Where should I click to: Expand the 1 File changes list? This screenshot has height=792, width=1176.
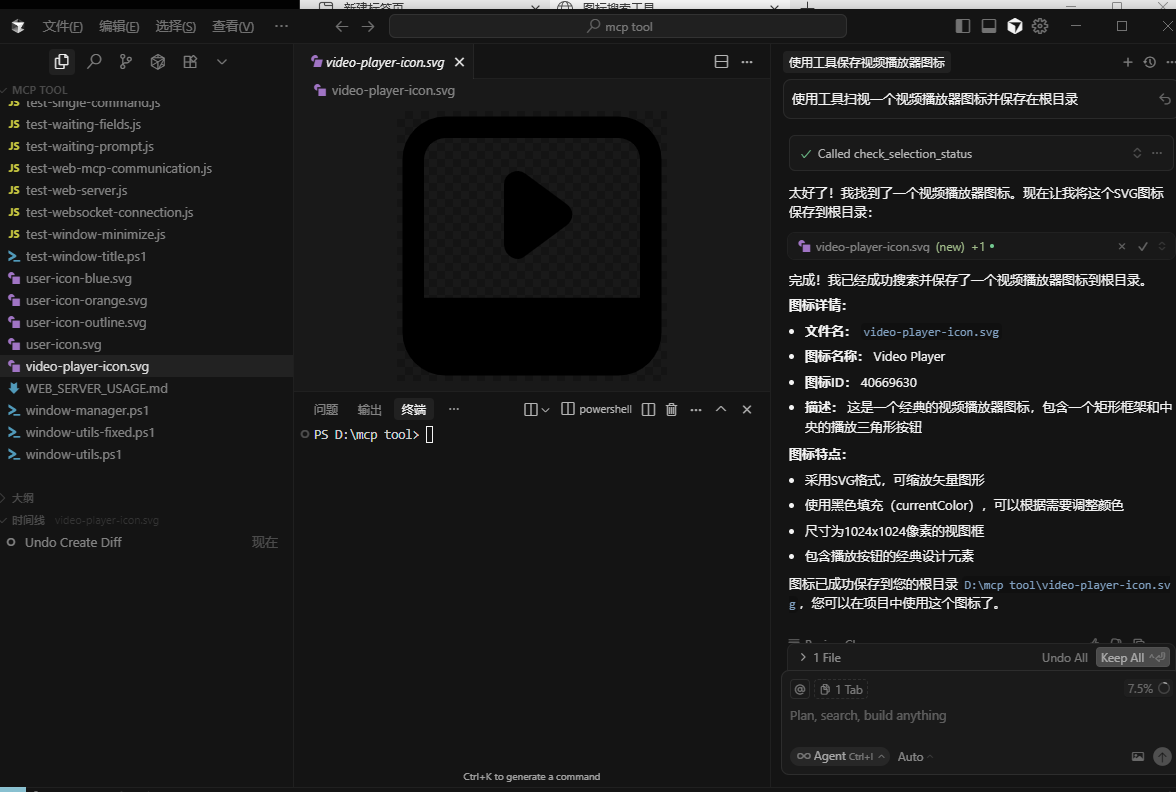803,658
